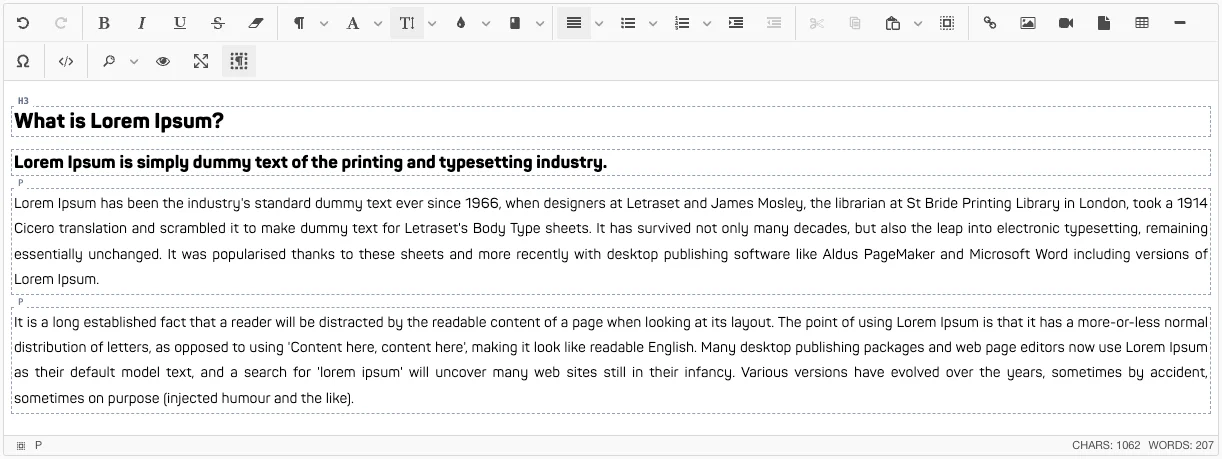Click the status bar select-all icon
The image size is (1222, 459).
(x=20, y=446)
